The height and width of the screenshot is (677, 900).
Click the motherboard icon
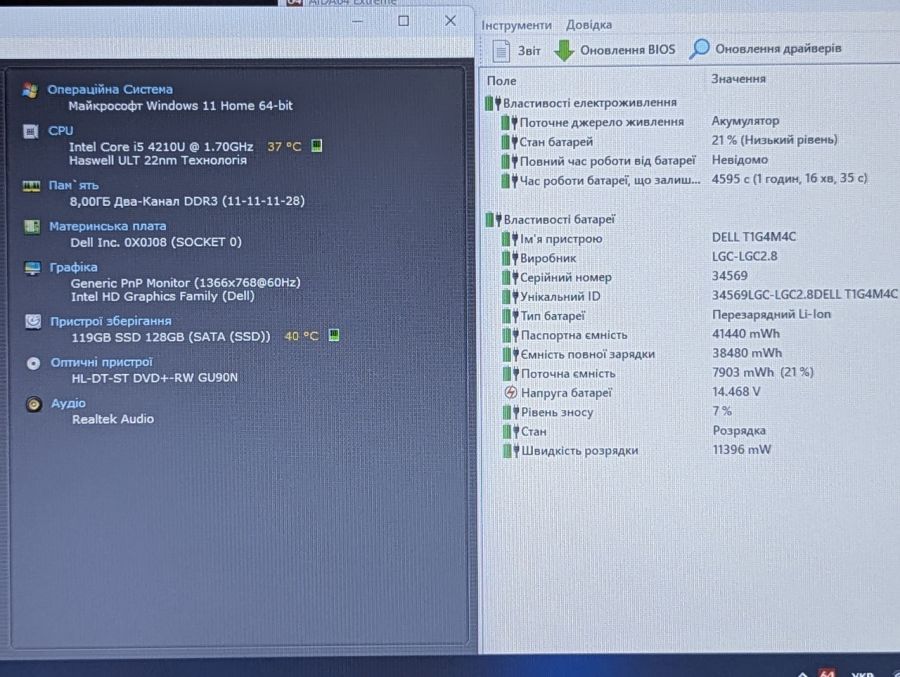(32, 227)
